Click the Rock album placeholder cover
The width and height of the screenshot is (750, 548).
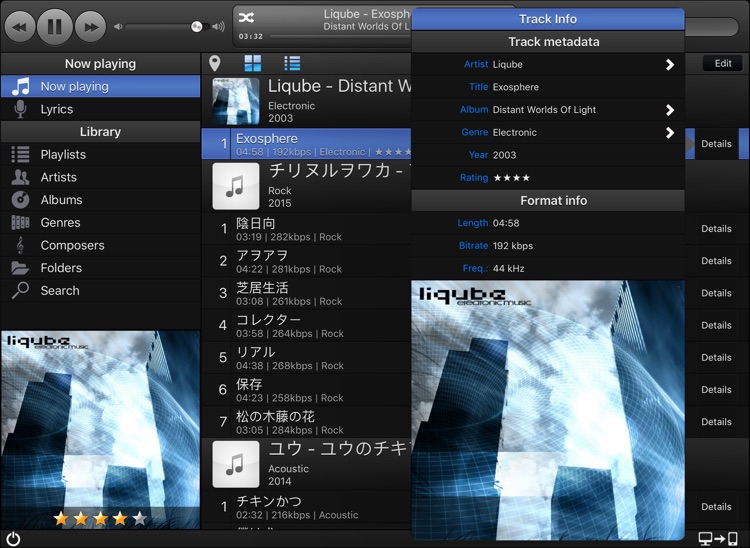[236, 186]
